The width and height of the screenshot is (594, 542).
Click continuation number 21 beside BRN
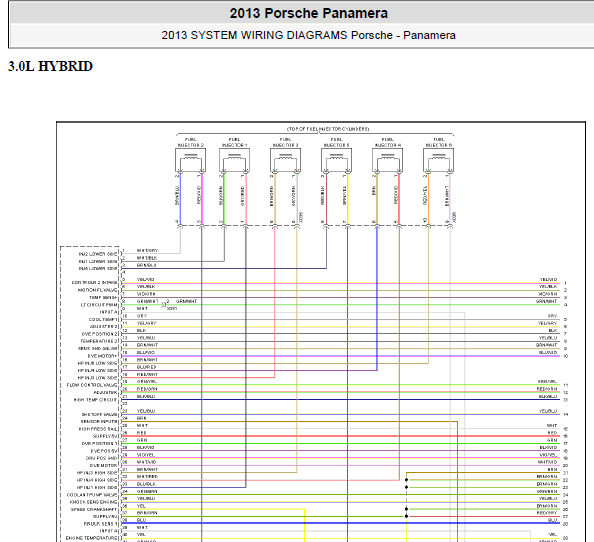pyautogui.click(x=565, y=473)
